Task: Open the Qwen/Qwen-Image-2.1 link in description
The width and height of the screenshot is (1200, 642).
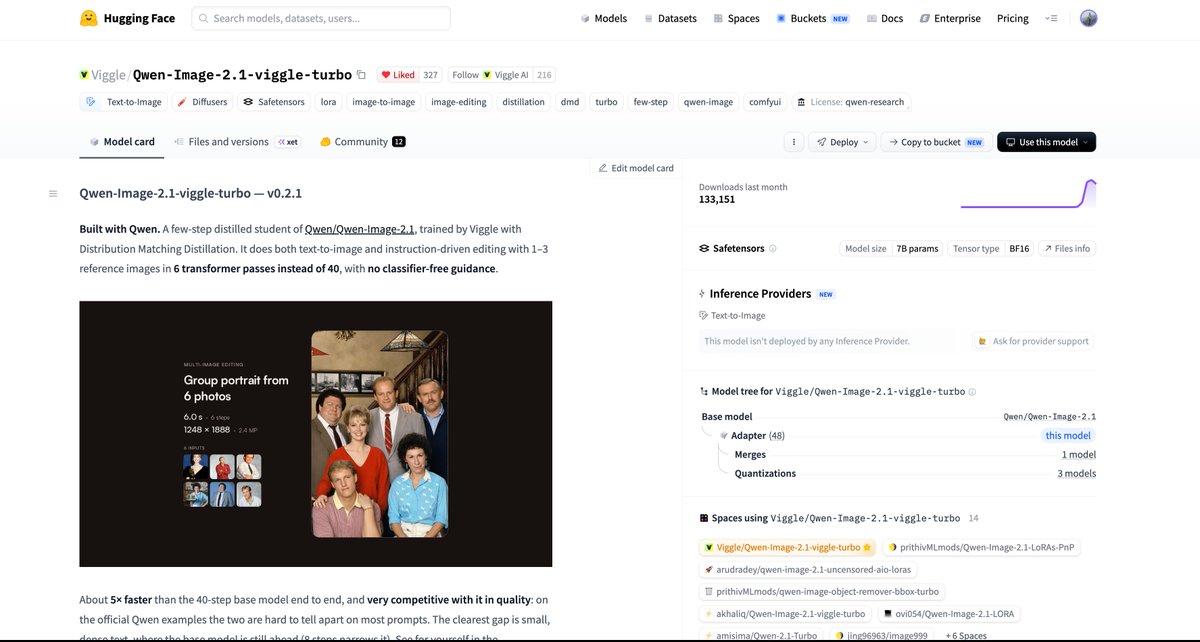Action: pyautogui.click(x=360, y=229)
